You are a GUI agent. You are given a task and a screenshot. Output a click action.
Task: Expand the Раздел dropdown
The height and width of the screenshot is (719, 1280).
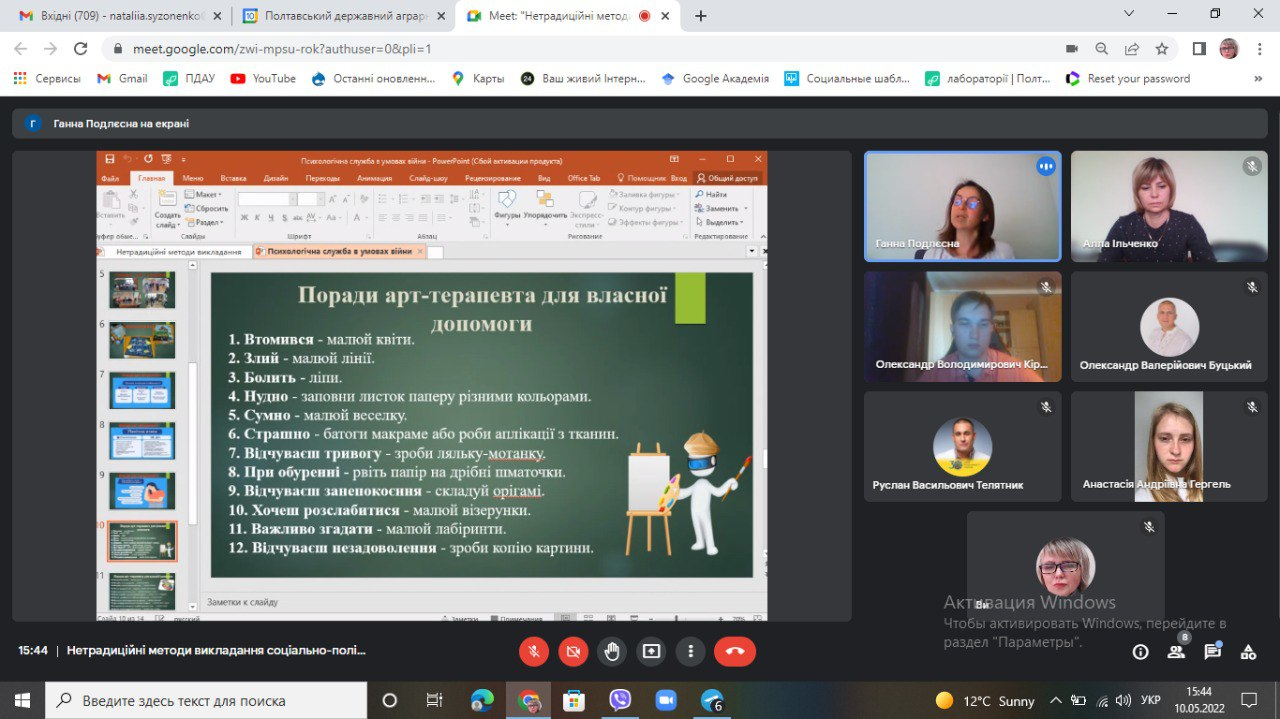[207, 222]
